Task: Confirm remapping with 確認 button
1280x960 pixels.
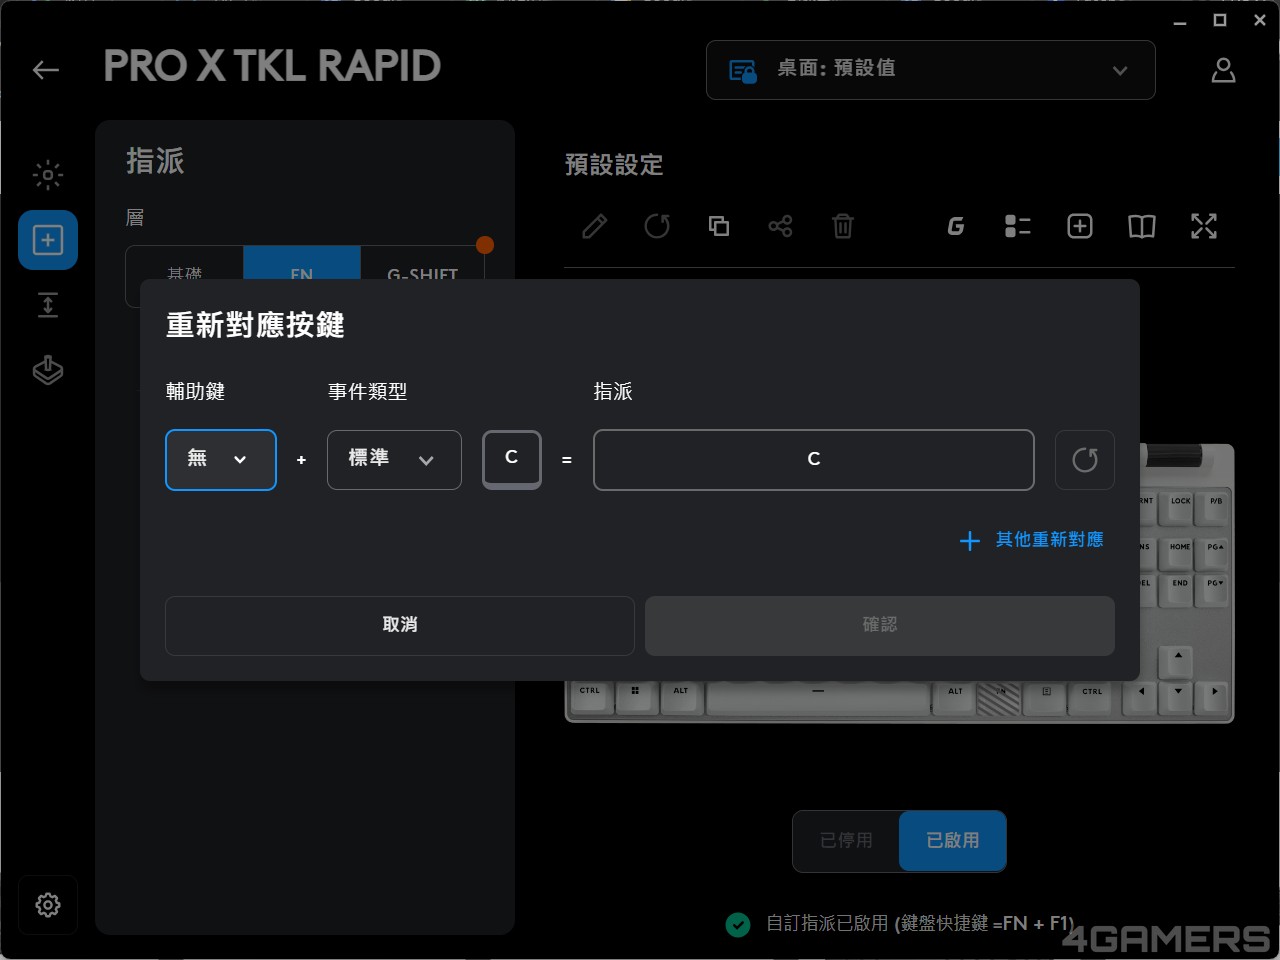Action: pyautogui.click(x=880, y=626)
